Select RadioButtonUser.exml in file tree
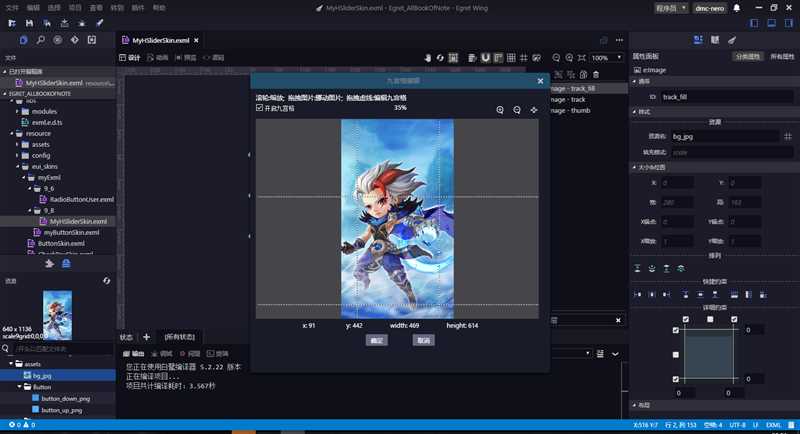 tap(82, 199)
